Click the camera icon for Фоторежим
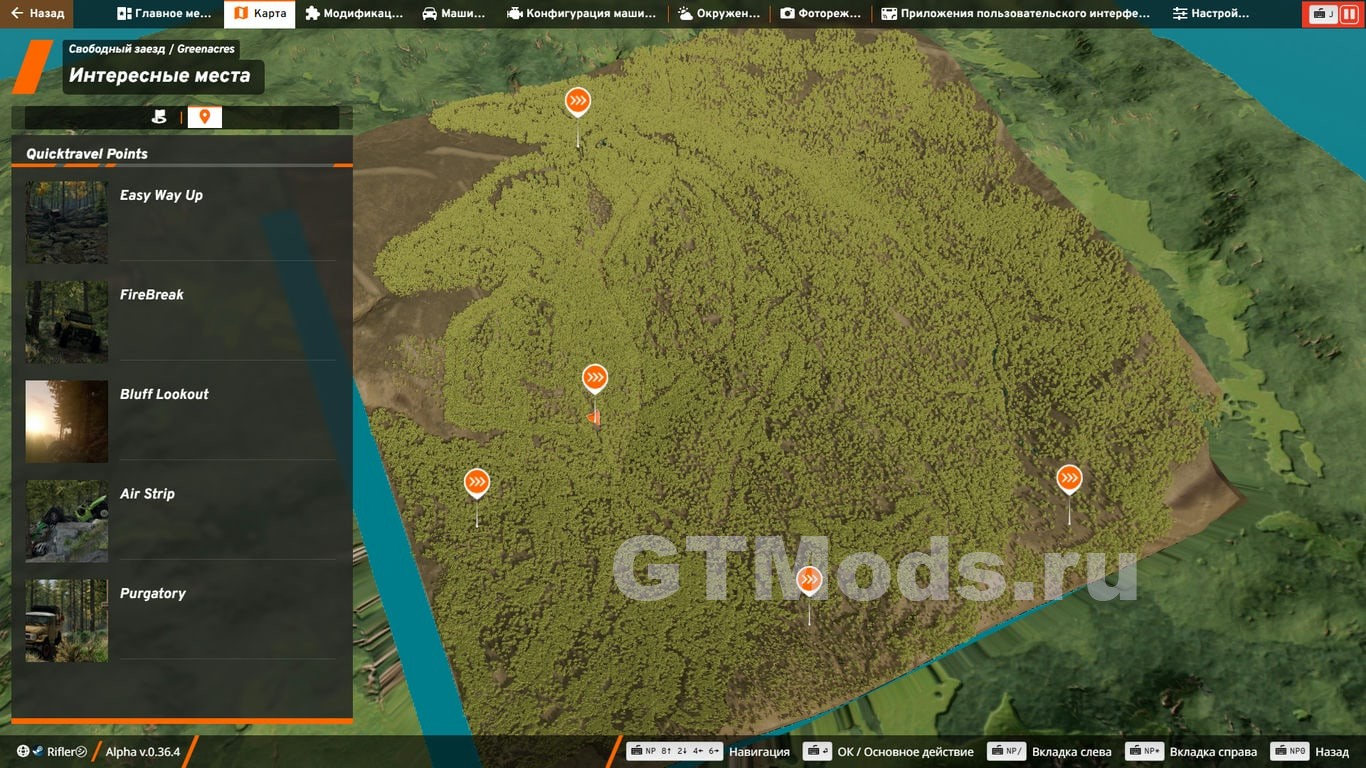The height and width of the screenshot is (768, 1366). [x=787, y=14]
